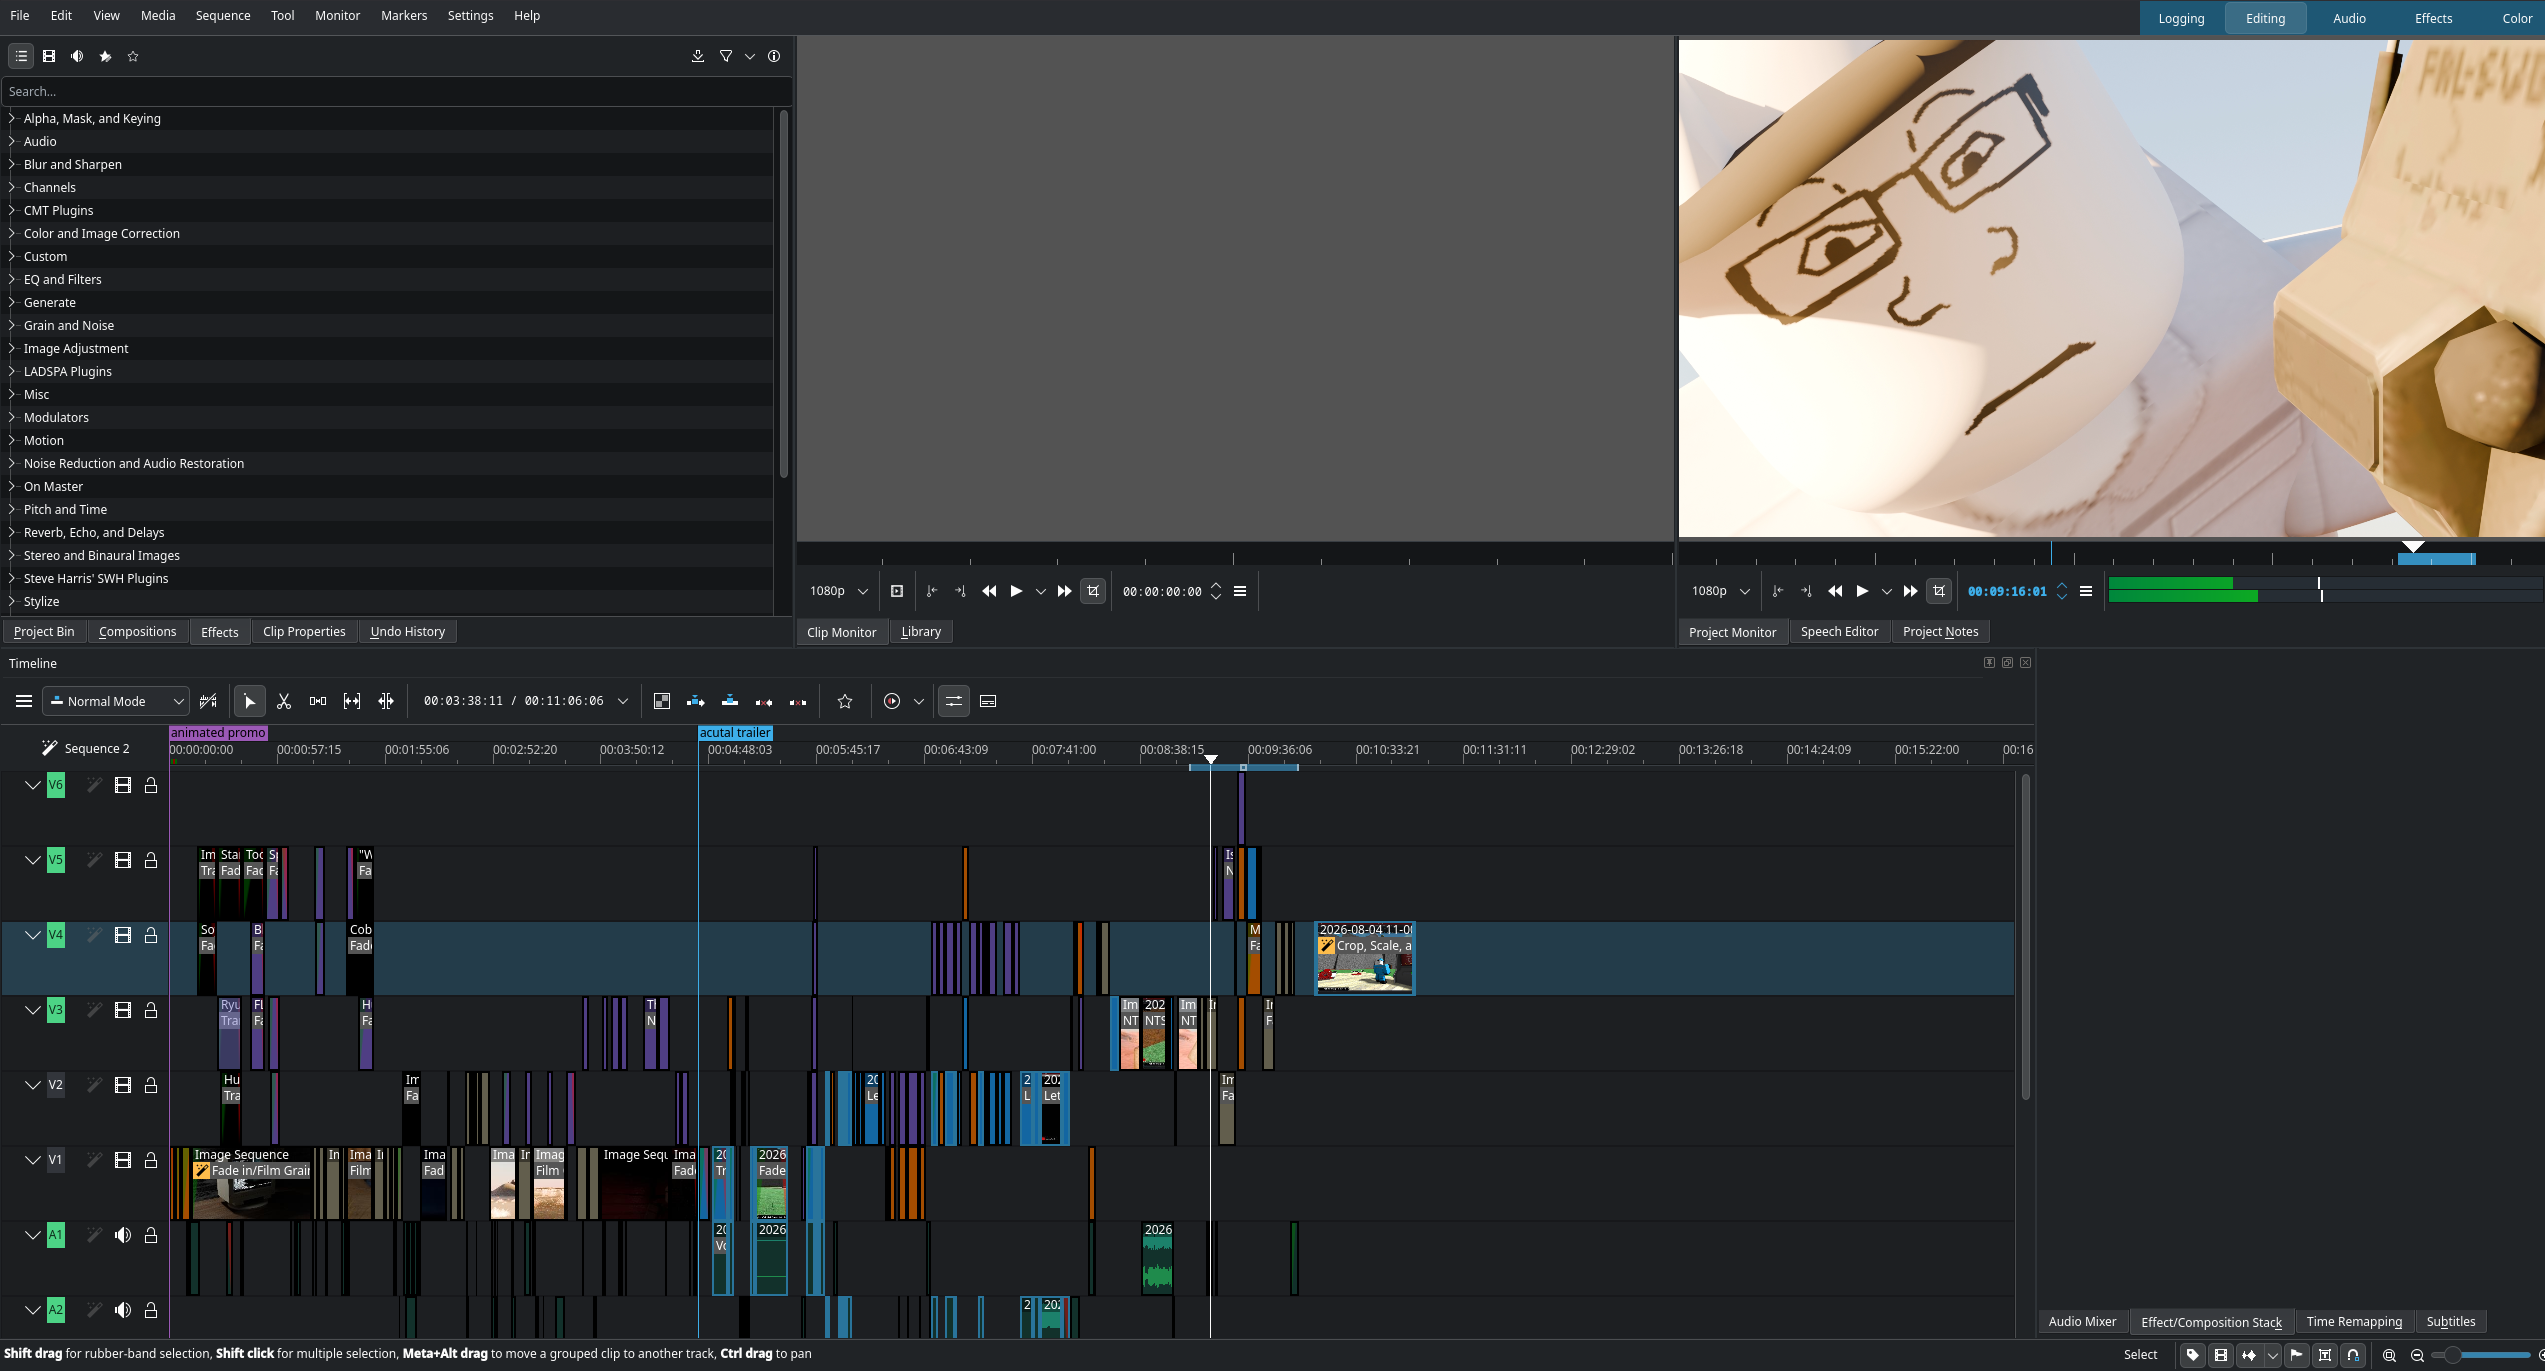The image size is (2545, 1371).
Task: Open the Normal Mode edit mode dropdown
Action: [x=116, y=702]
